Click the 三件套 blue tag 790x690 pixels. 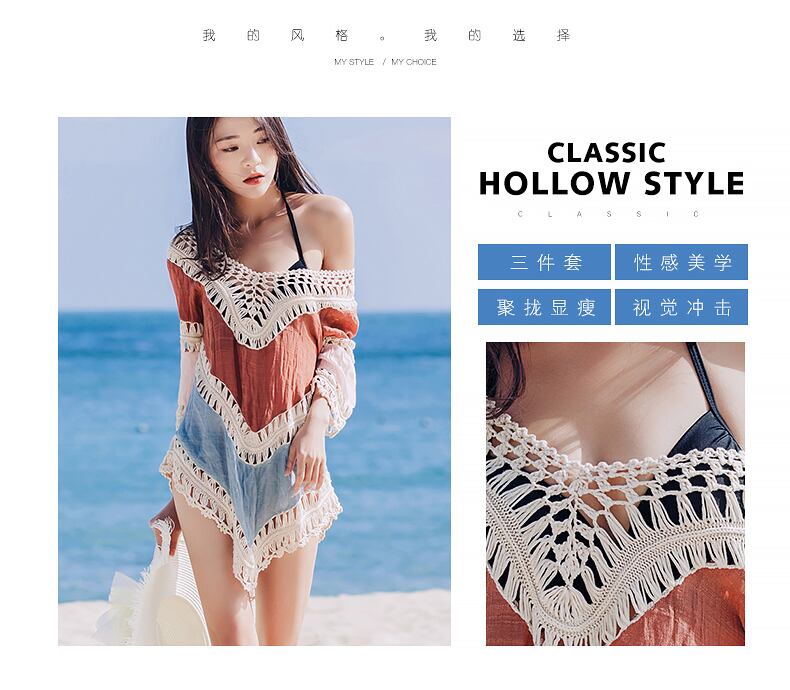point(544,262)
